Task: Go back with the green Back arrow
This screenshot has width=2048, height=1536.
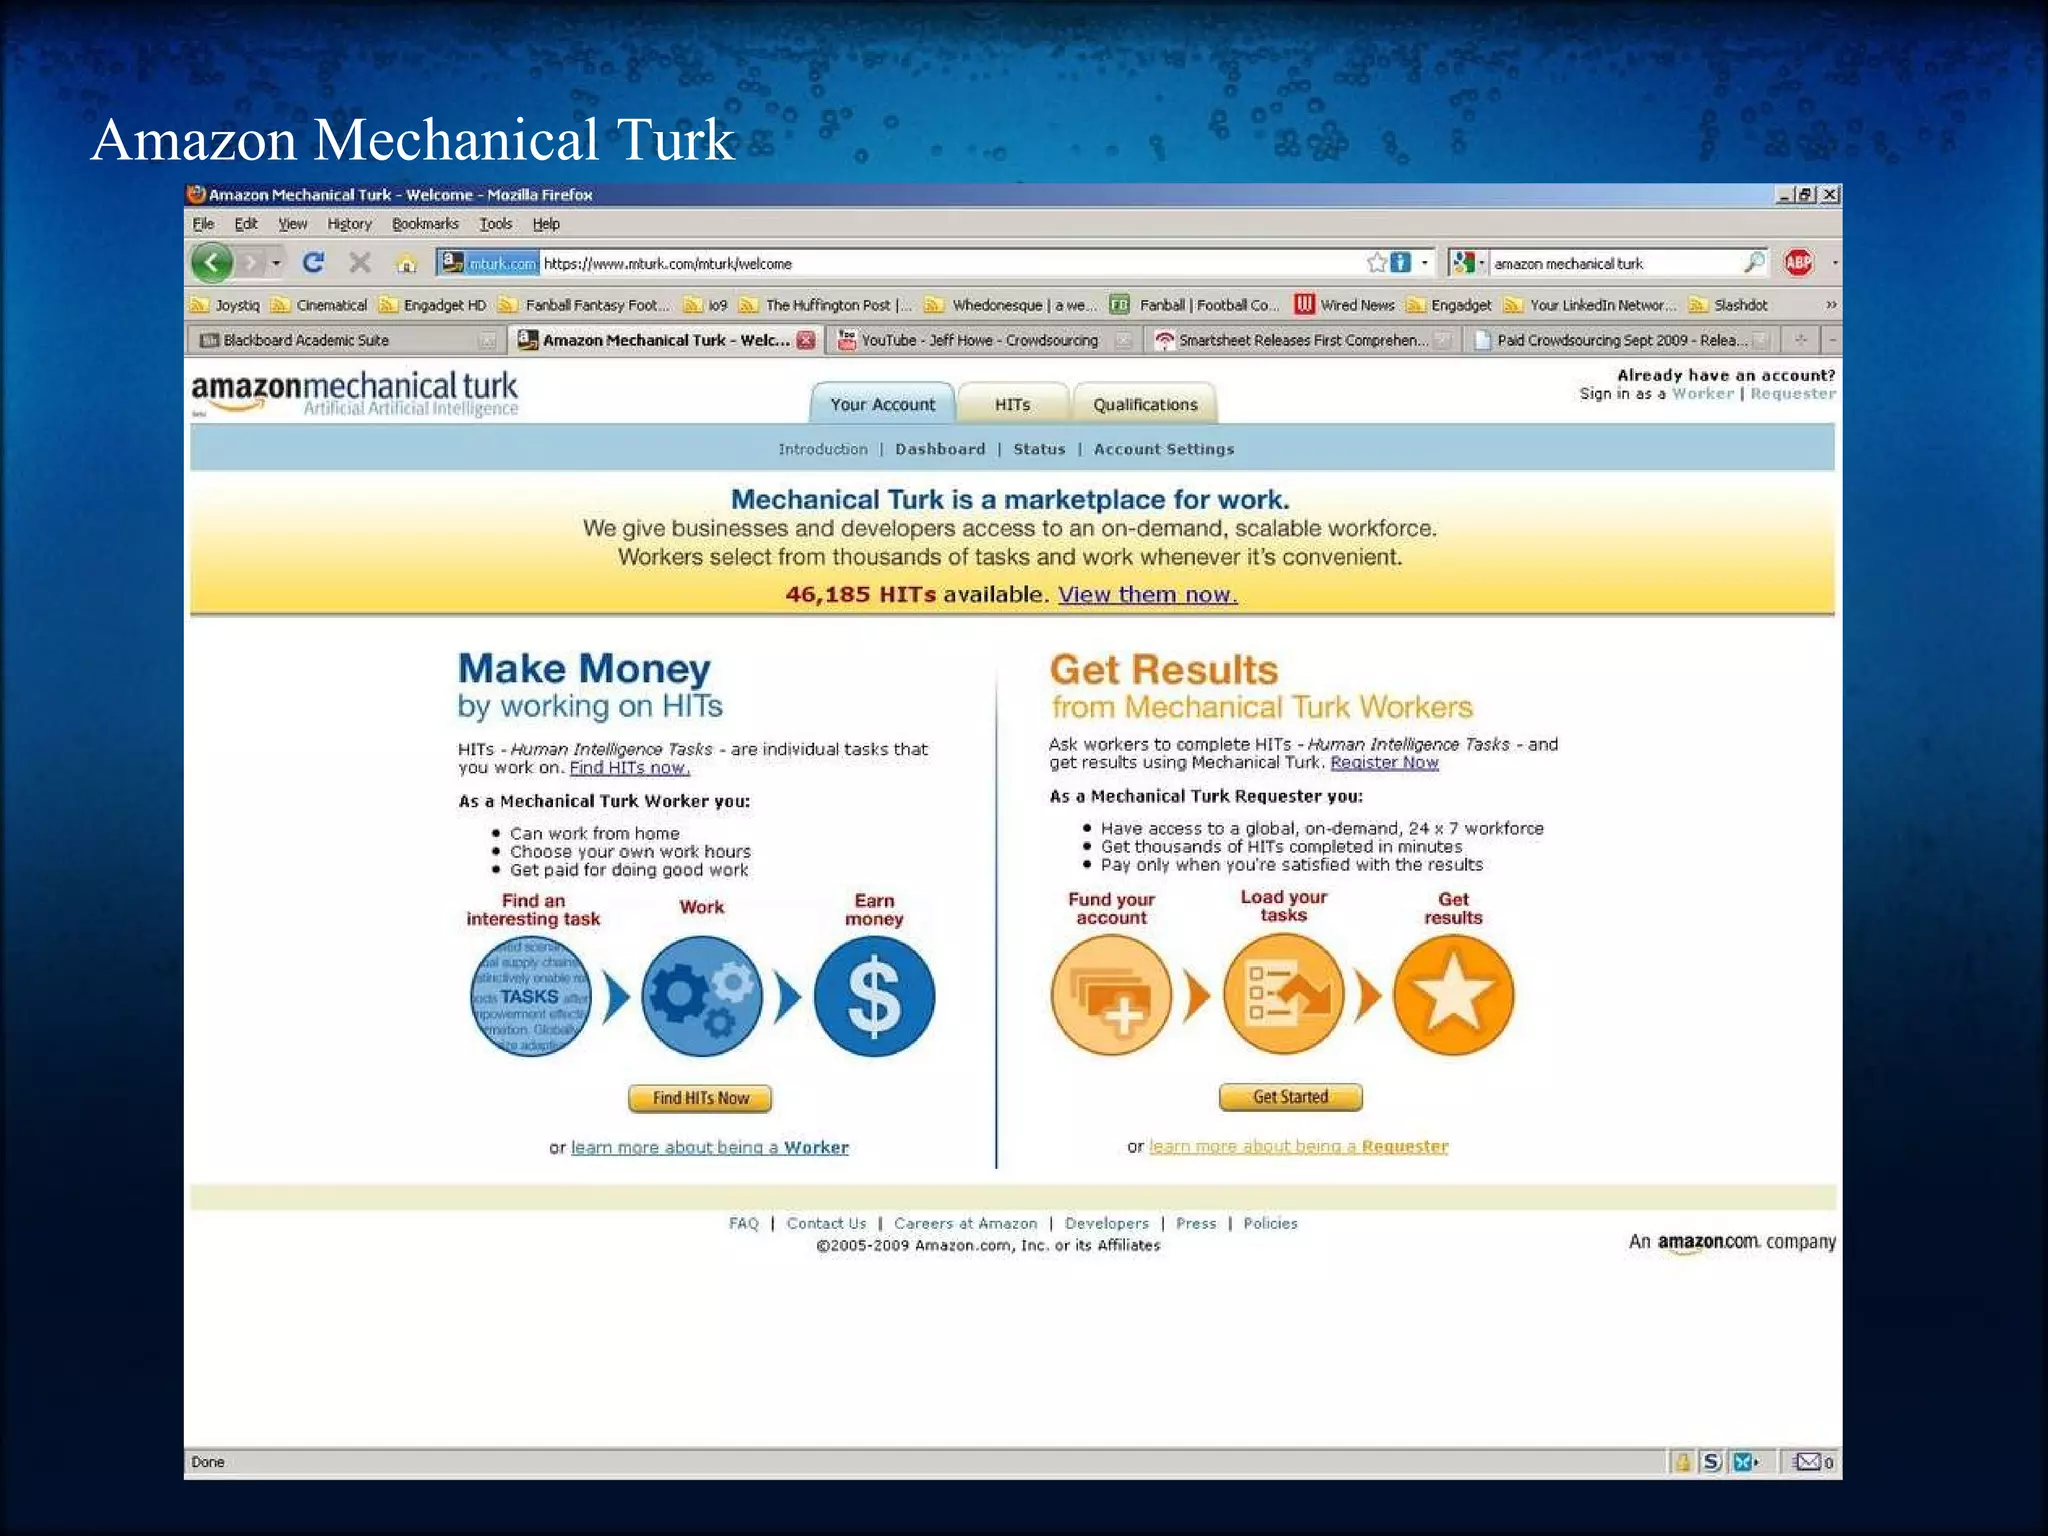Action: [212, 263]
